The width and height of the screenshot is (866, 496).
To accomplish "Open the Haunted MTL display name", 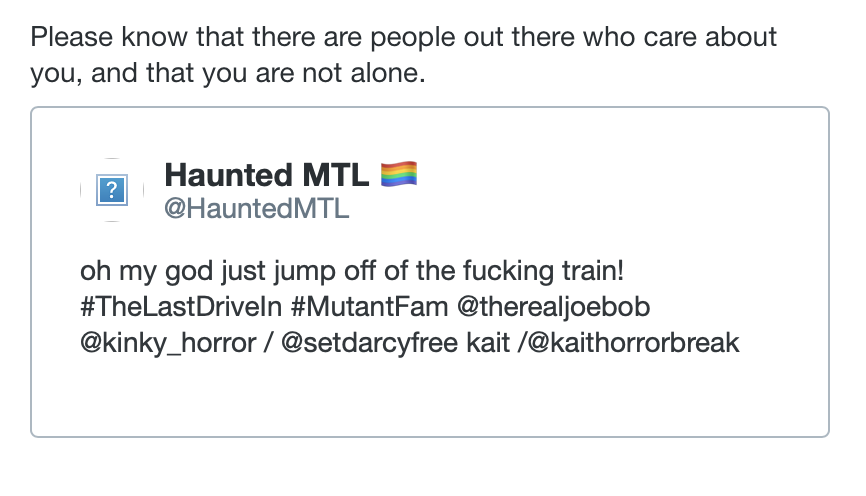I will coord(267,175).
